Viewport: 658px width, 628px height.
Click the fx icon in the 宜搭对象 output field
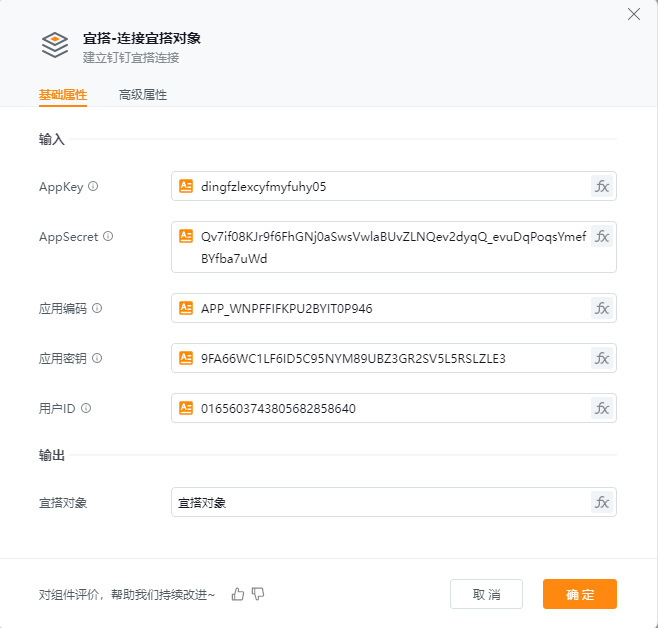click(602, 502)
